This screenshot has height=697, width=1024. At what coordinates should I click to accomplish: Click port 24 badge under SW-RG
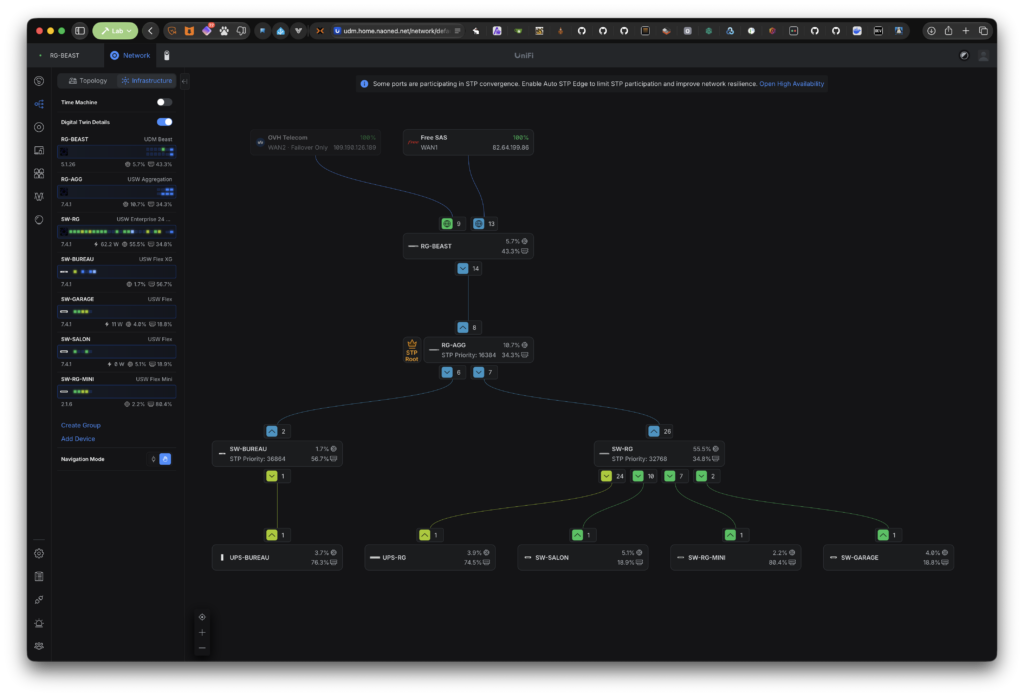coord(612,476)
